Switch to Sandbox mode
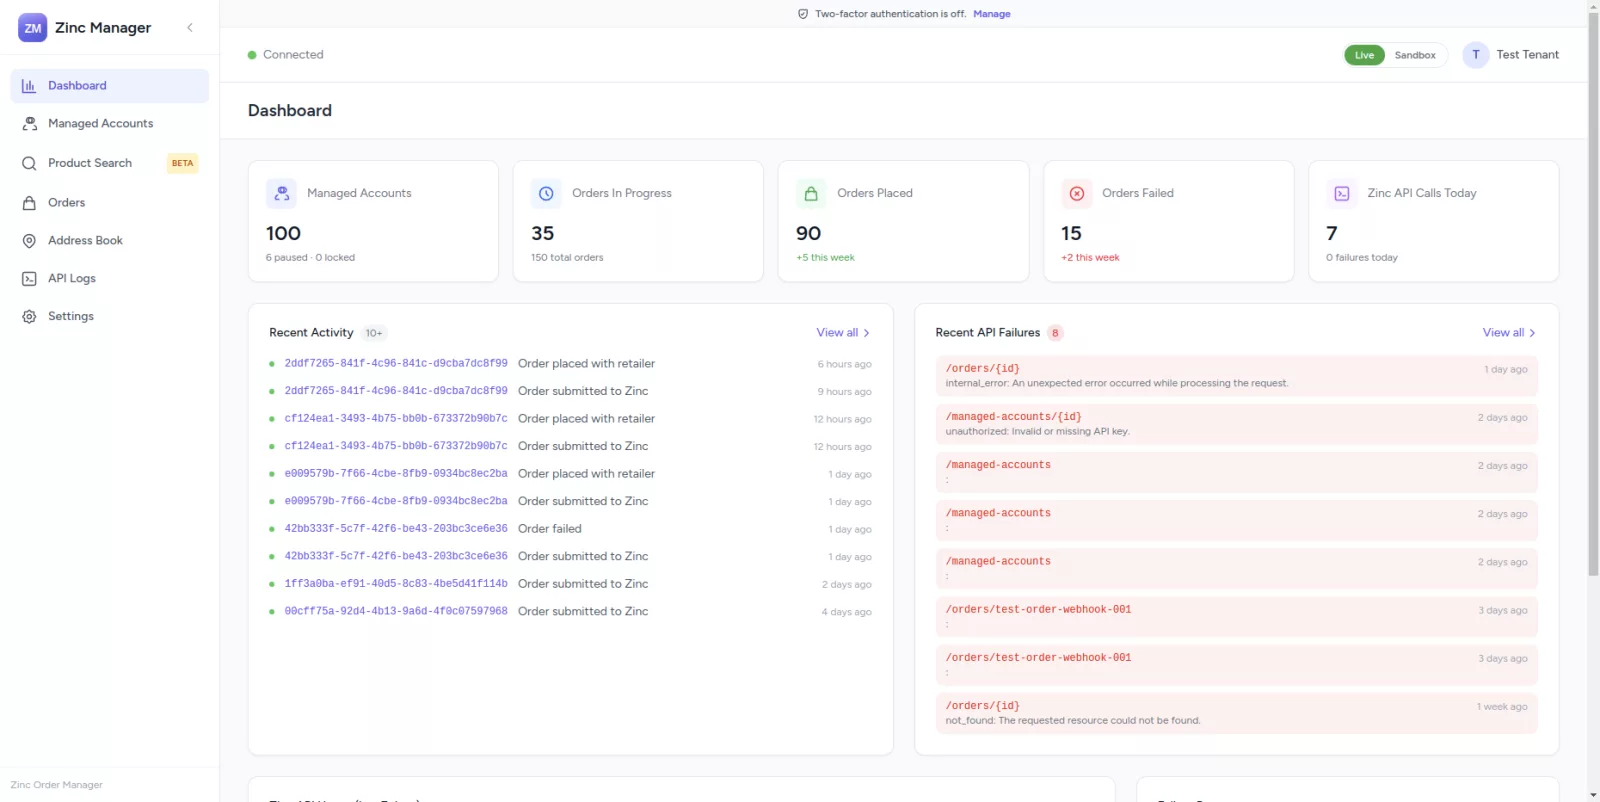 1415,55
